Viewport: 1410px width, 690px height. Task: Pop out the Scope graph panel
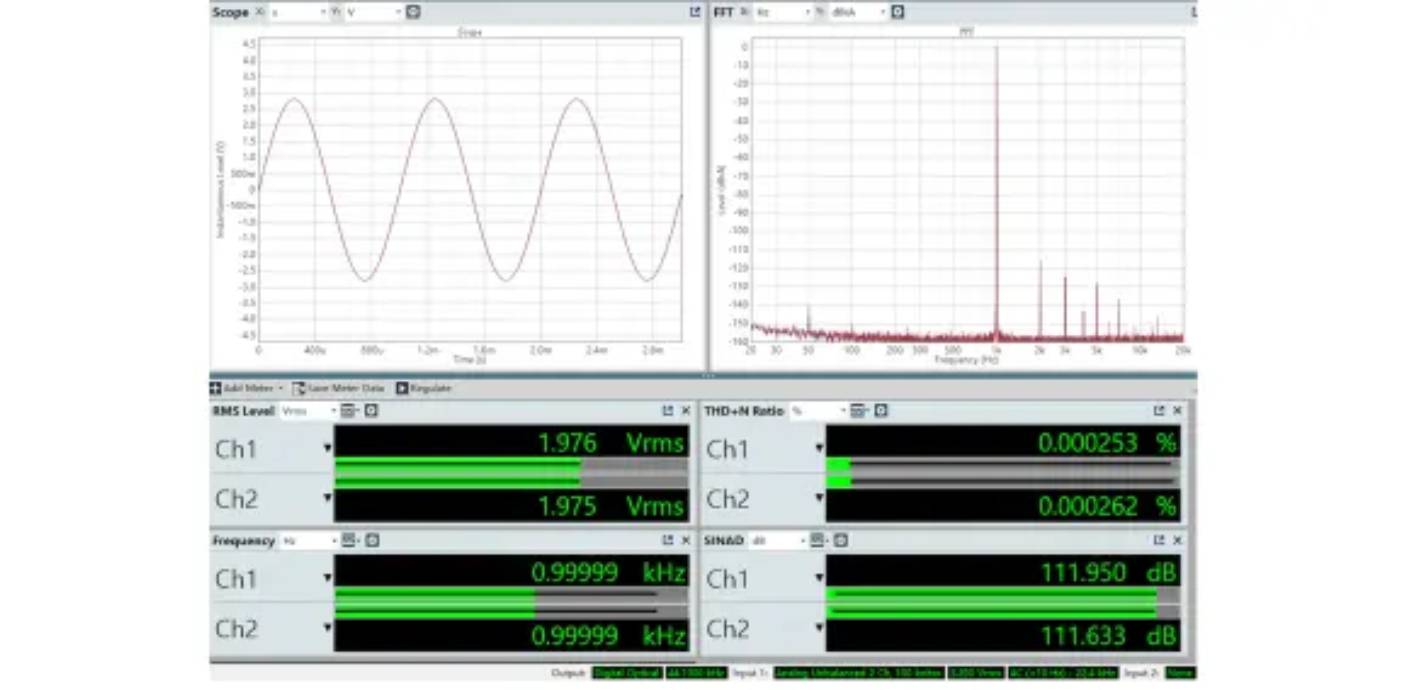tap(695, 12)
